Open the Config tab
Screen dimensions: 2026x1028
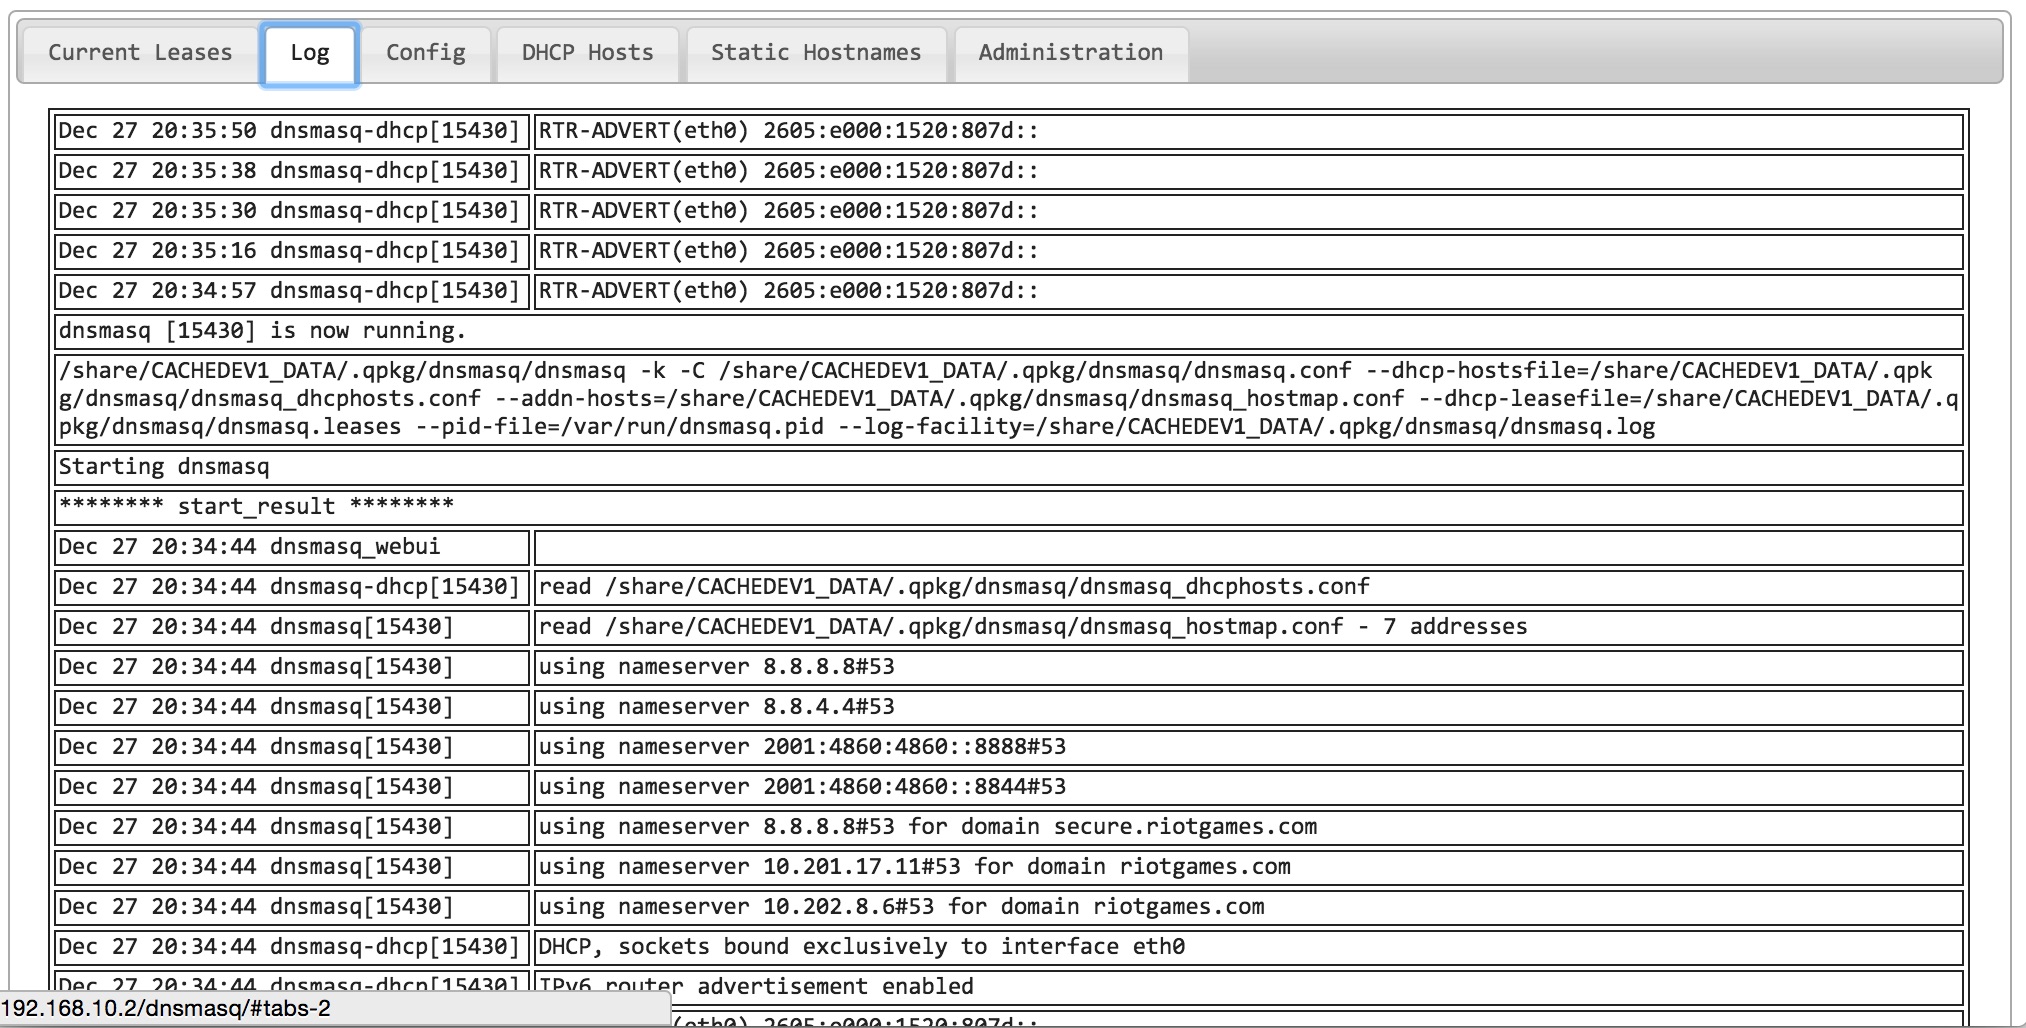[x=426, y=53]
